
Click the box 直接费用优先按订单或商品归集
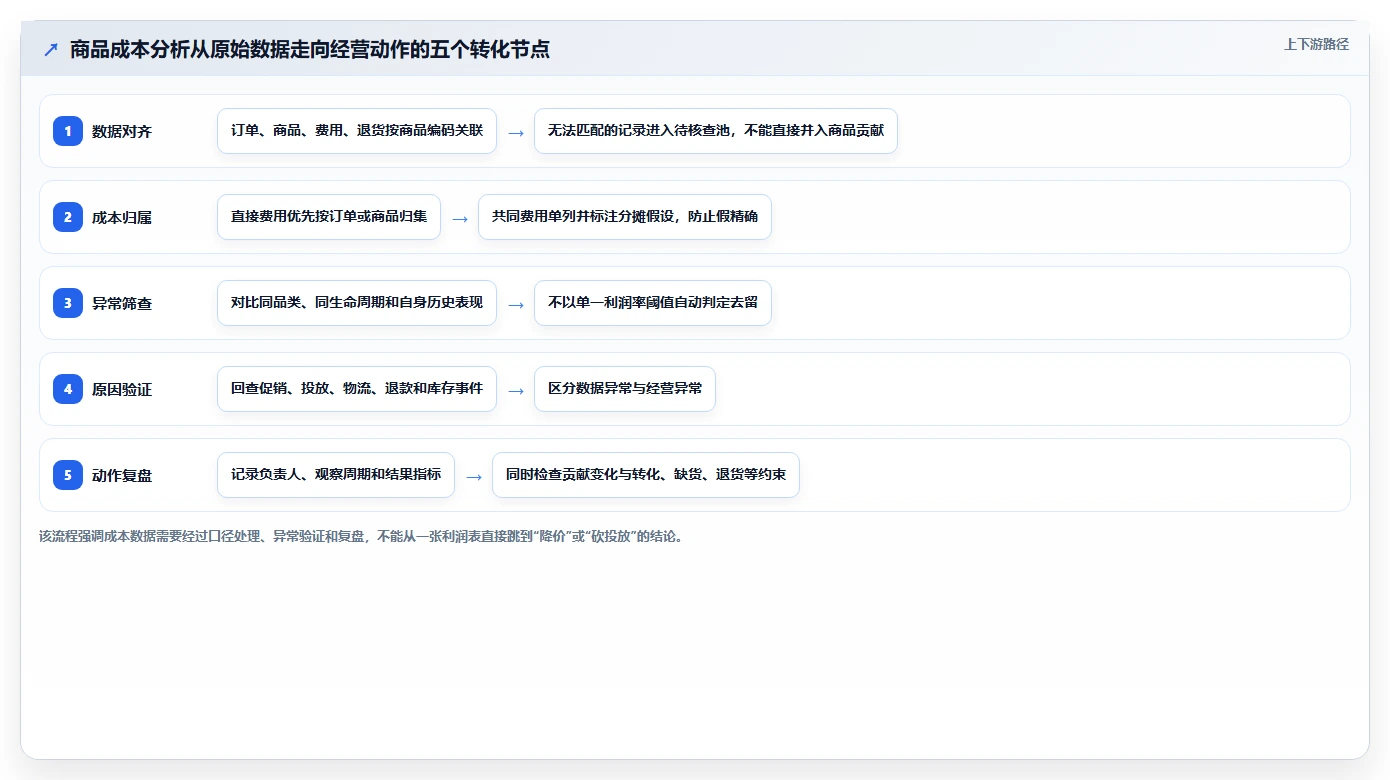(x=329, y=217)
